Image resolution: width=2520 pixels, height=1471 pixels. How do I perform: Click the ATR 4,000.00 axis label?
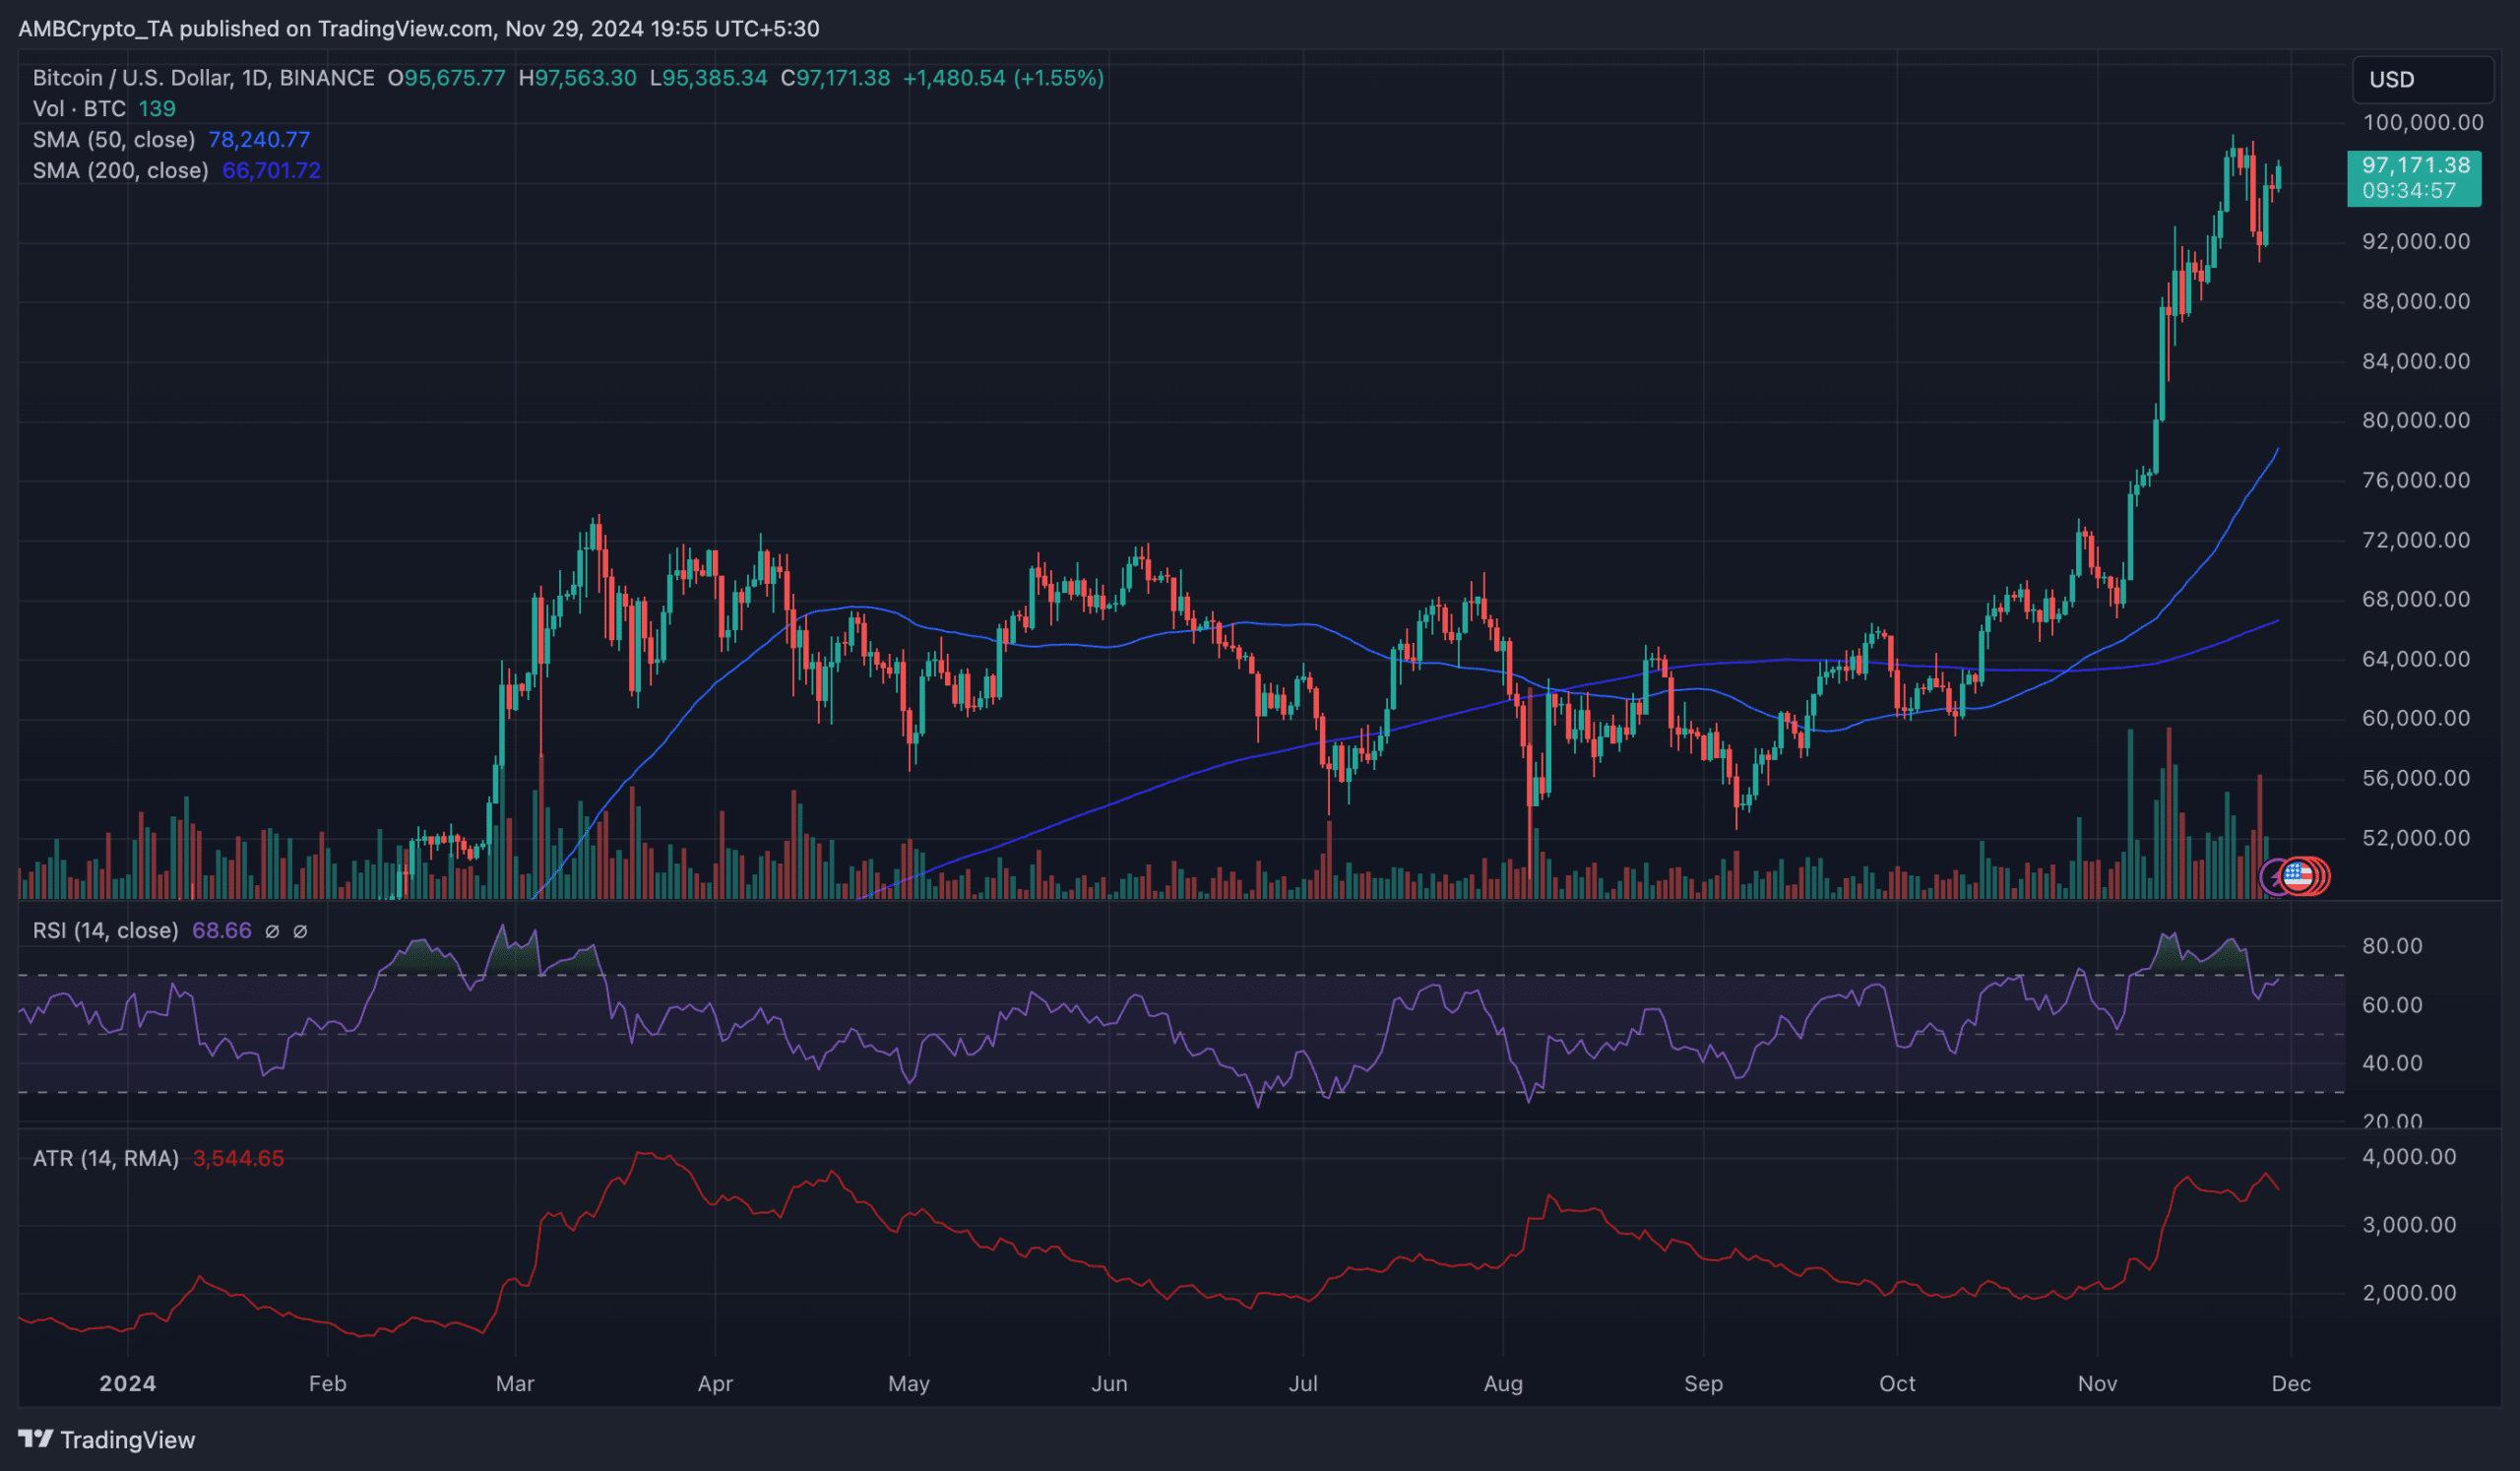pos(2409,1157)
